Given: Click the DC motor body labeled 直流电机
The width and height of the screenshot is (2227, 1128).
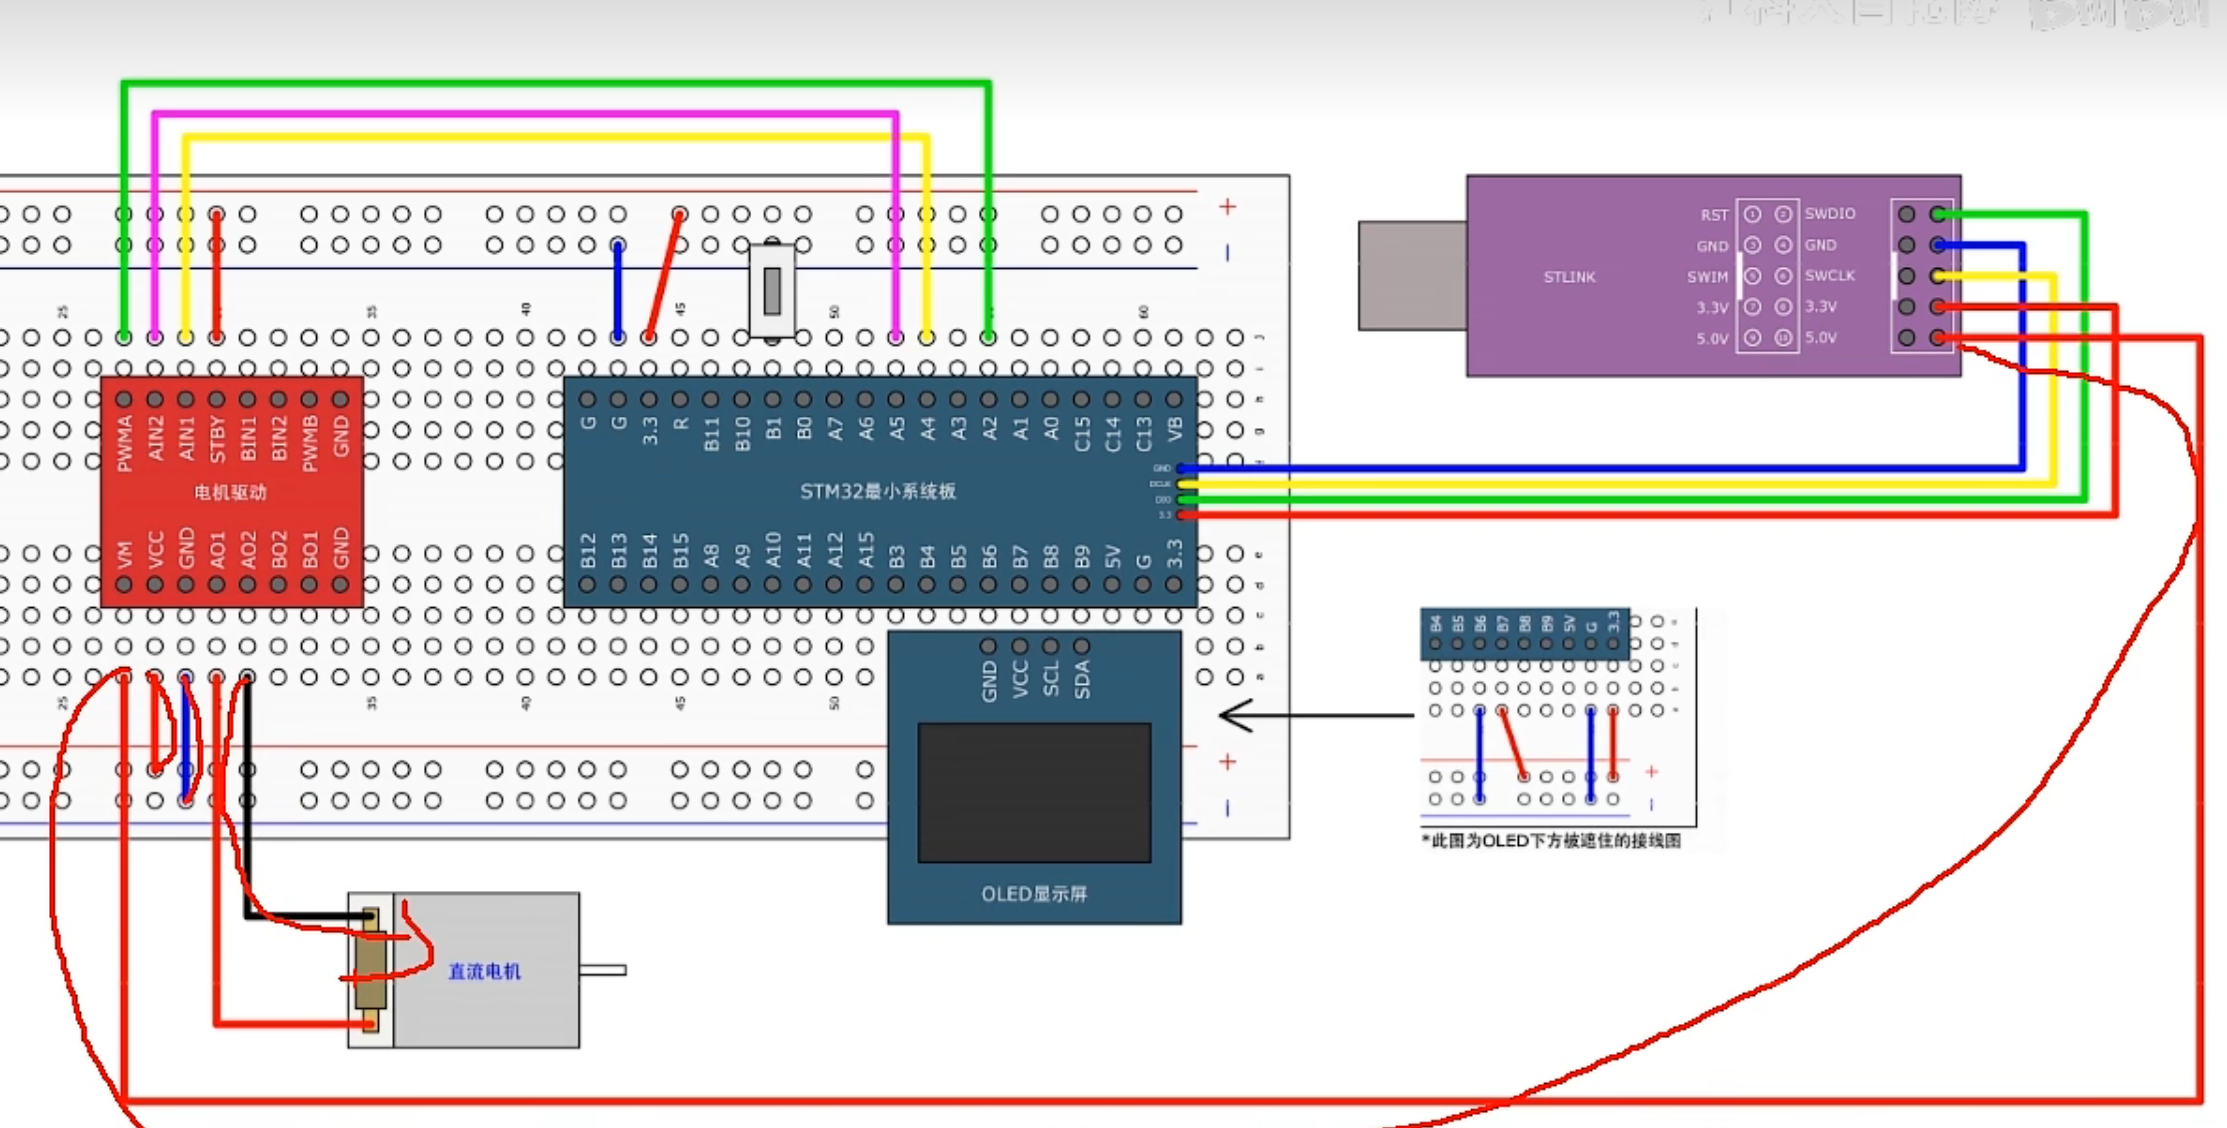Looking at the screenshot, I should 484,971.
